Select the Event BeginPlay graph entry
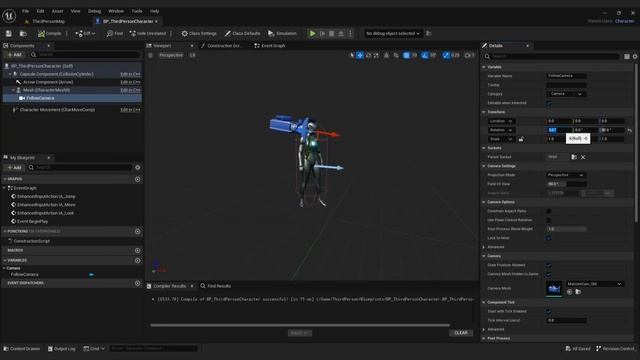Viewport: 640px width, 360px height. (x=32, y=221)
